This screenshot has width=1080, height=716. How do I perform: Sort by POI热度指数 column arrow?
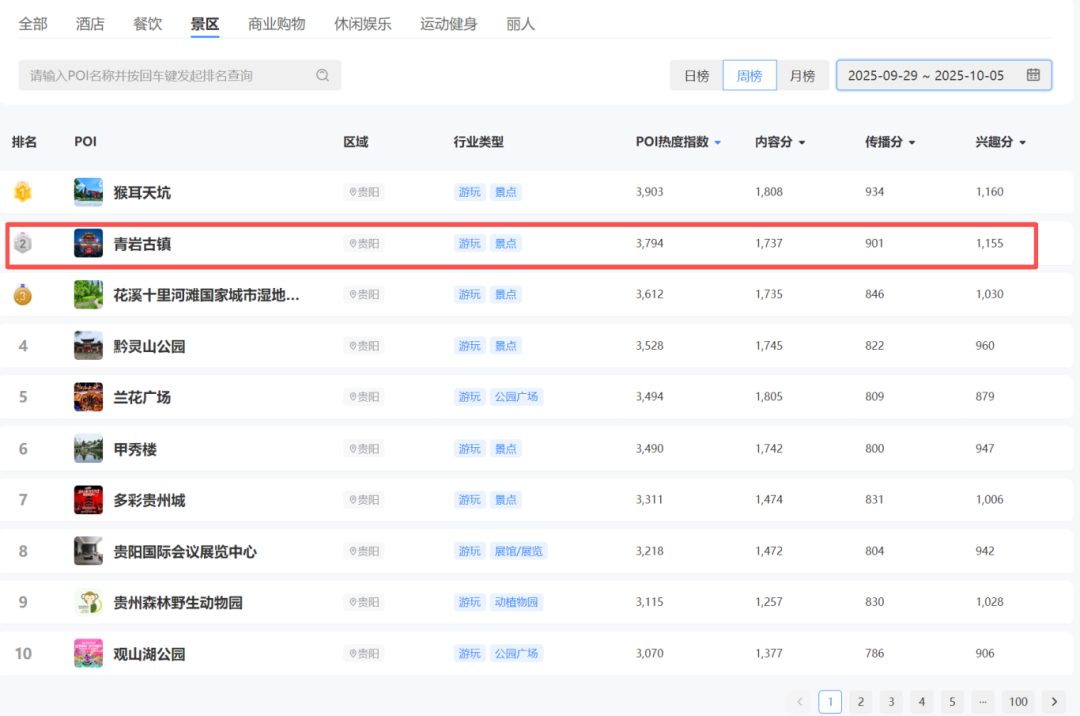(x=717, y=143)
